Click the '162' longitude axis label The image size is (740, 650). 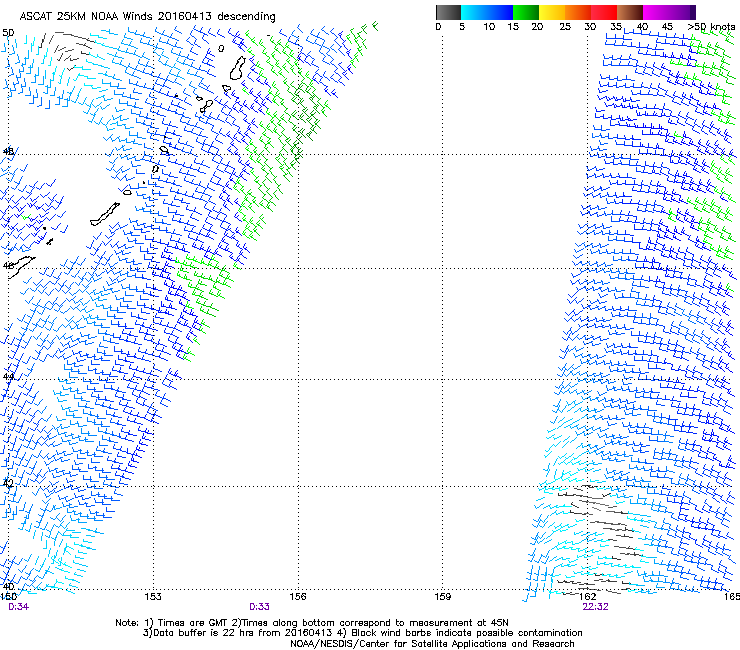587,597
